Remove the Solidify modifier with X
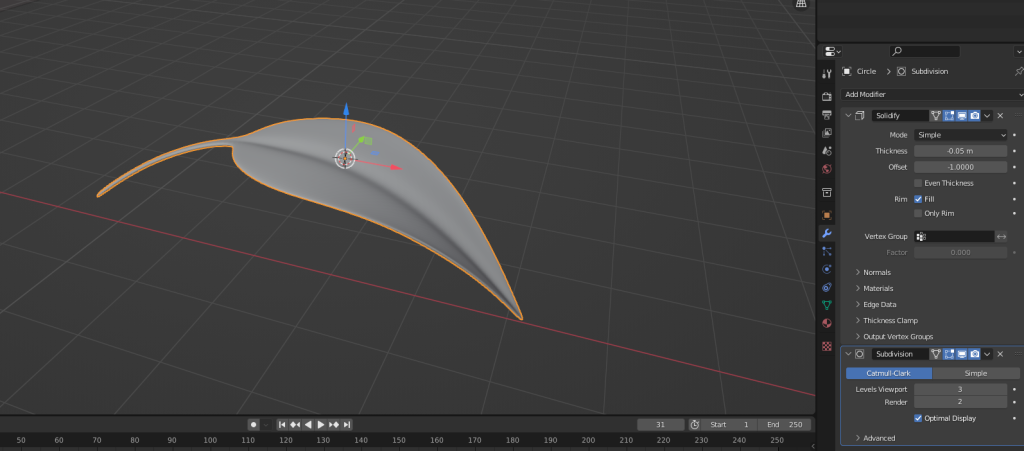Screen dimensions: 1024x451 (x=1000, y=116)
